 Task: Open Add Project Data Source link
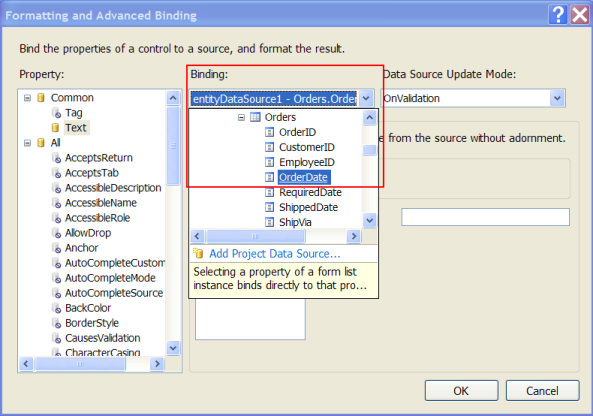coord(275,253)
